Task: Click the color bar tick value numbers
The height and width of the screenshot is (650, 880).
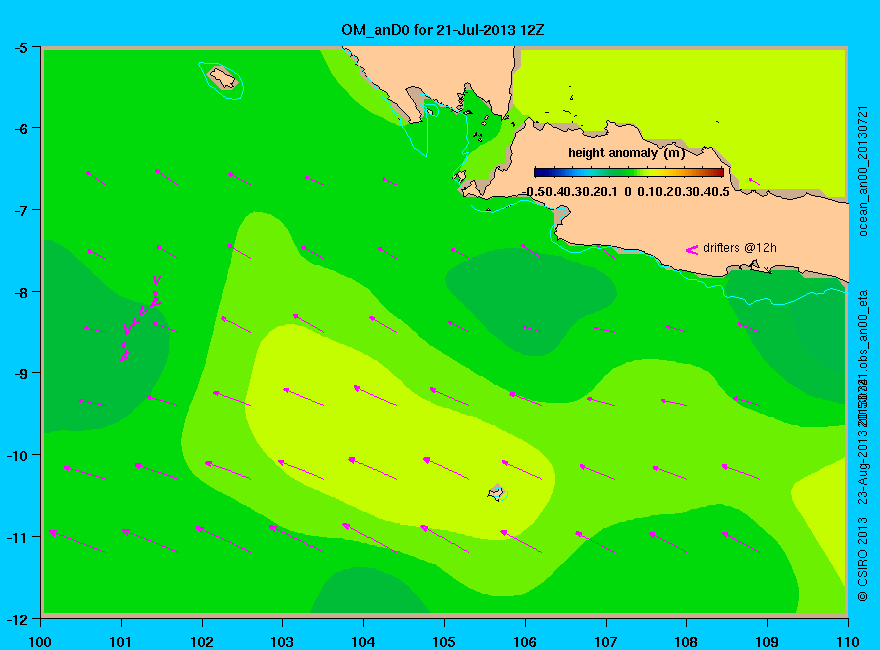Action: coord(626,192)
